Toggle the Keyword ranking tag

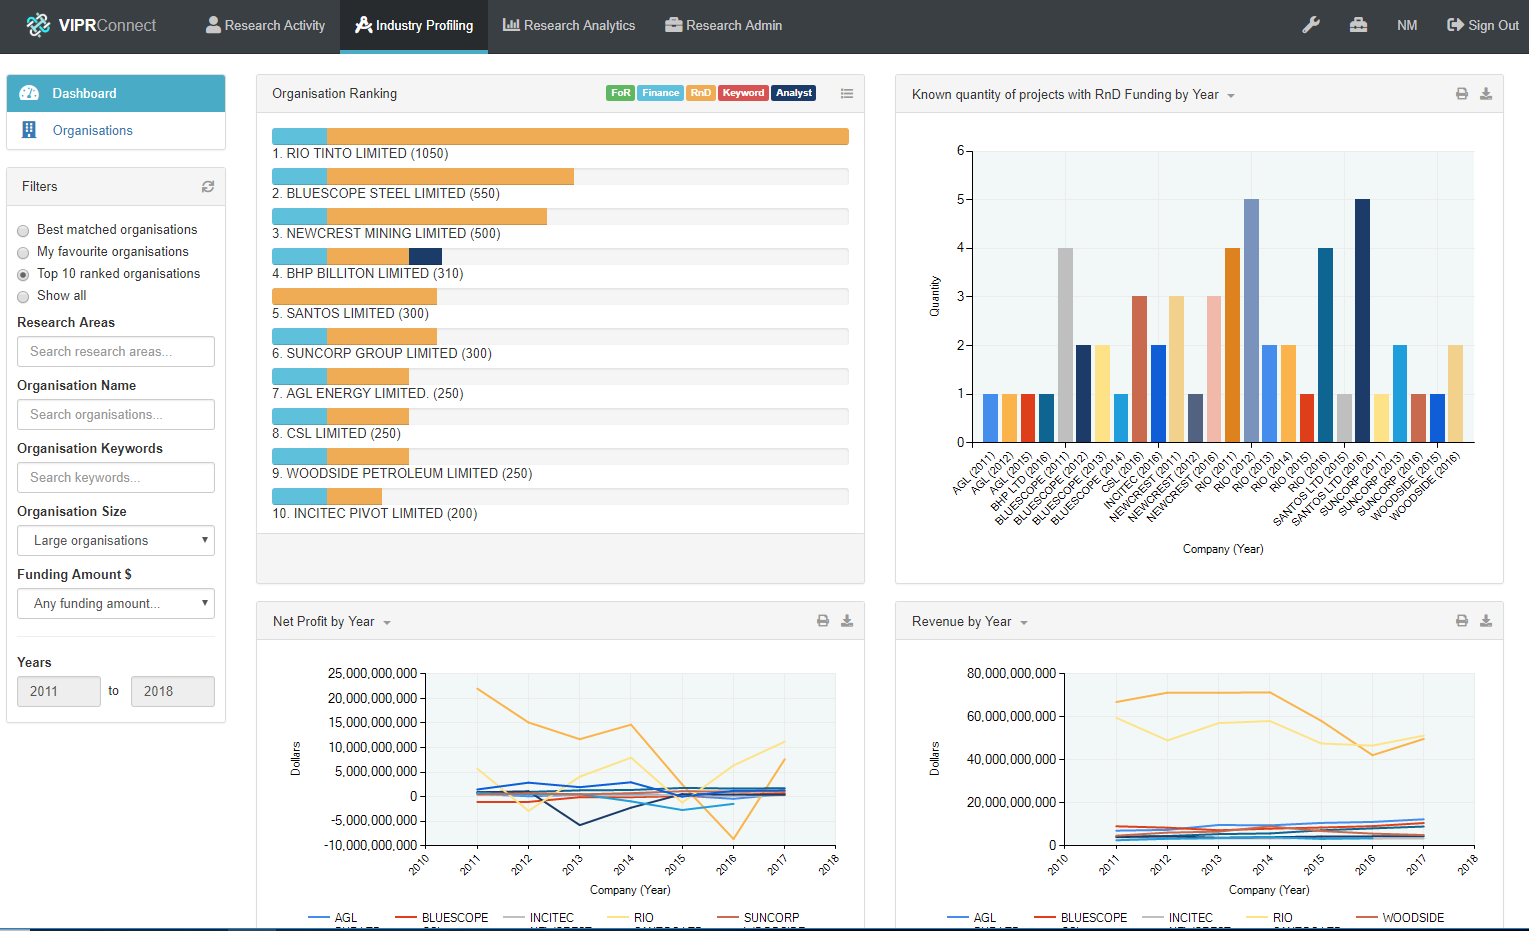pos(743,93)
